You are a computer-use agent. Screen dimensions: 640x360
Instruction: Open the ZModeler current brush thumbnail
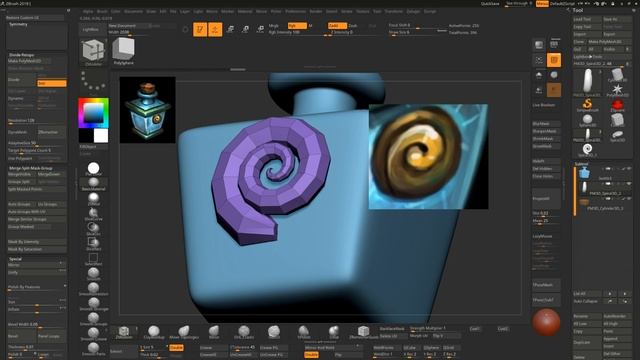click(x=93, y=52)
